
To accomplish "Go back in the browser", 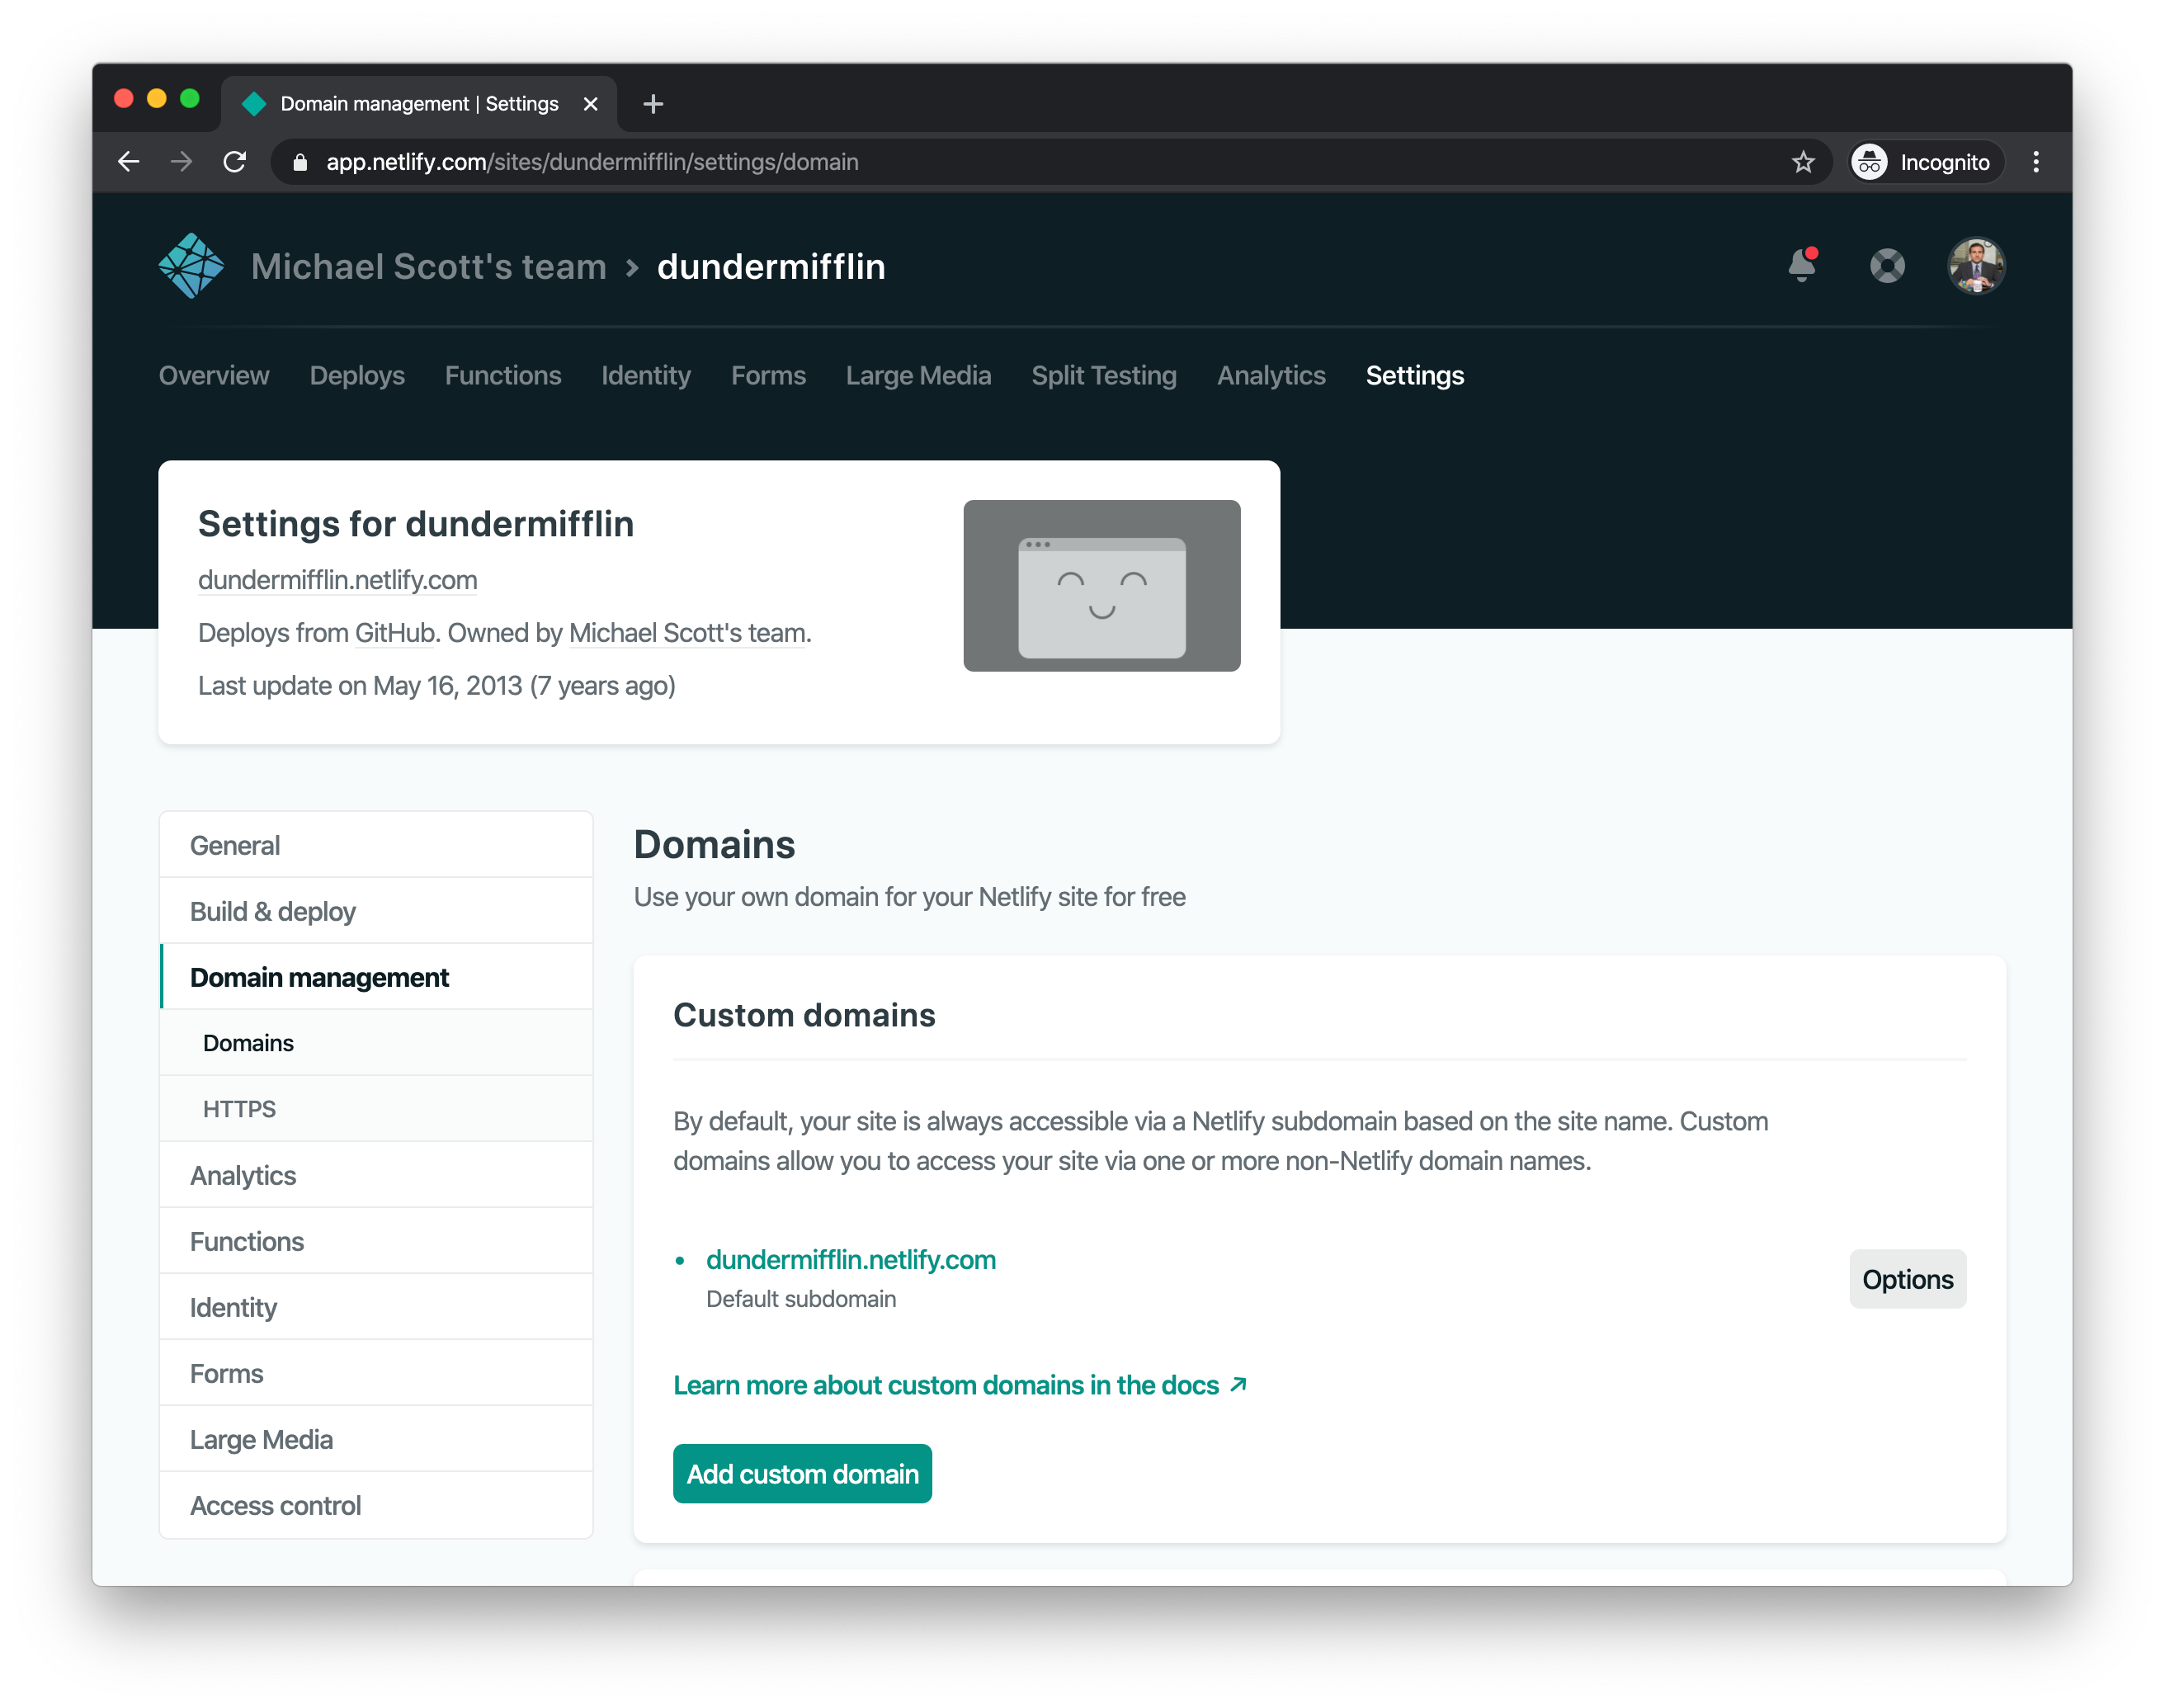I will tap(129, 162).
